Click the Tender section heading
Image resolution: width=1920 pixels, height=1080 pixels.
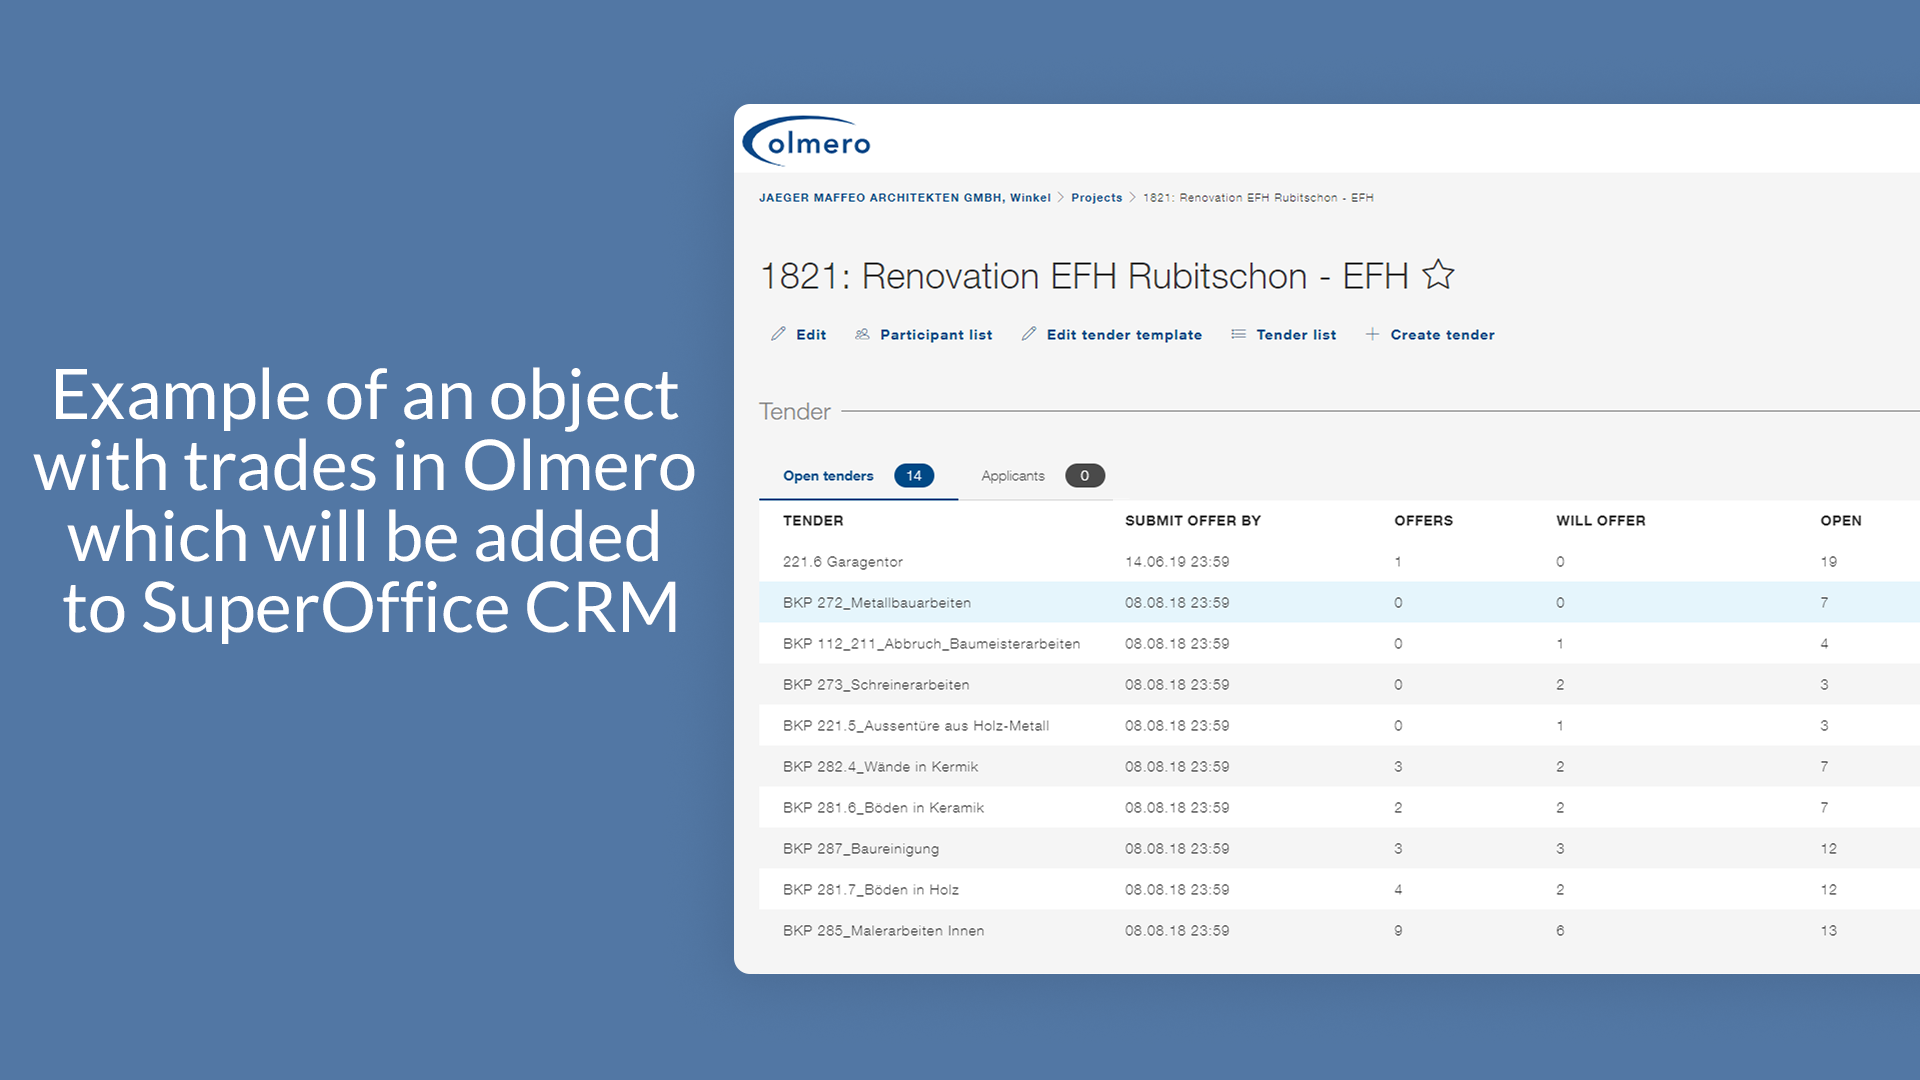click(795, 412)
